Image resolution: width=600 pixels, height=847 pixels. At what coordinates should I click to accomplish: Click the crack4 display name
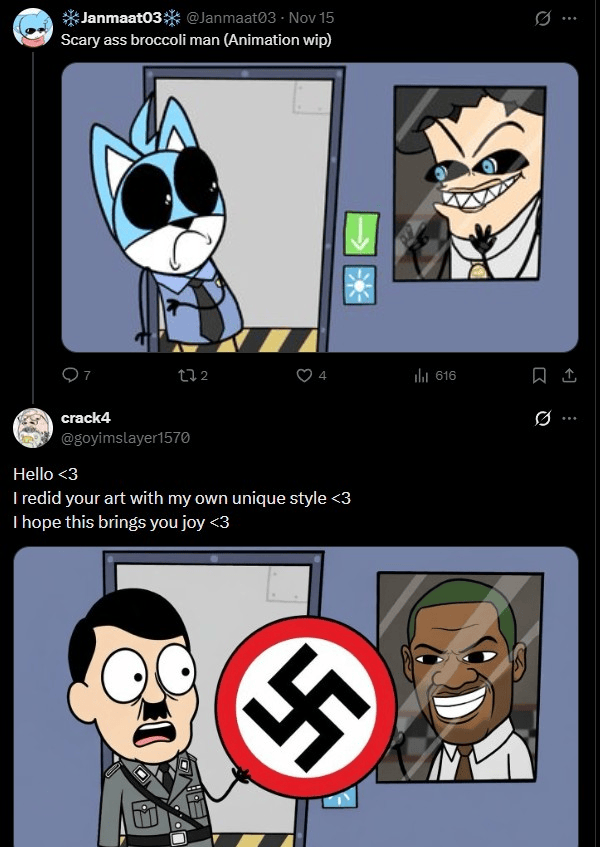click(85, 417)
